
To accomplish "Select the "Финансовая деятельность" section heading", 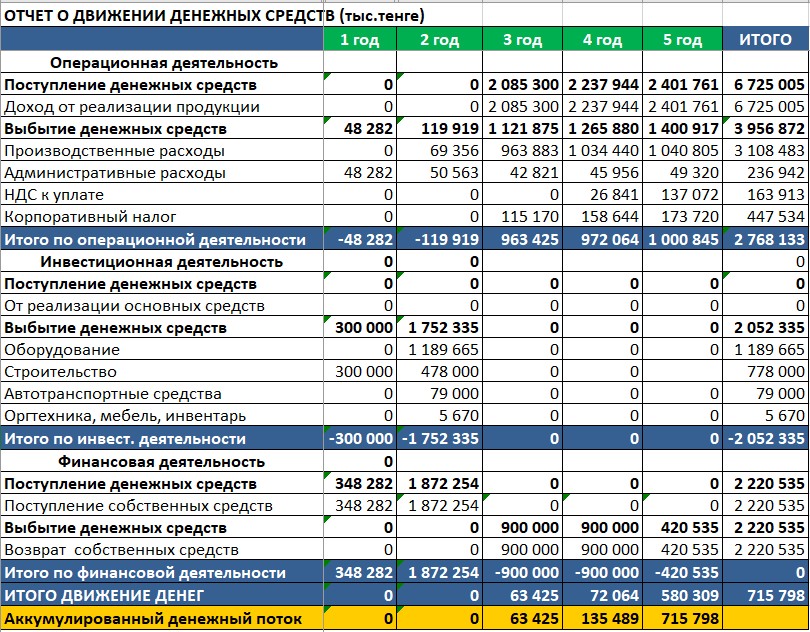I will pyautogui.click(x=162, y=461).
